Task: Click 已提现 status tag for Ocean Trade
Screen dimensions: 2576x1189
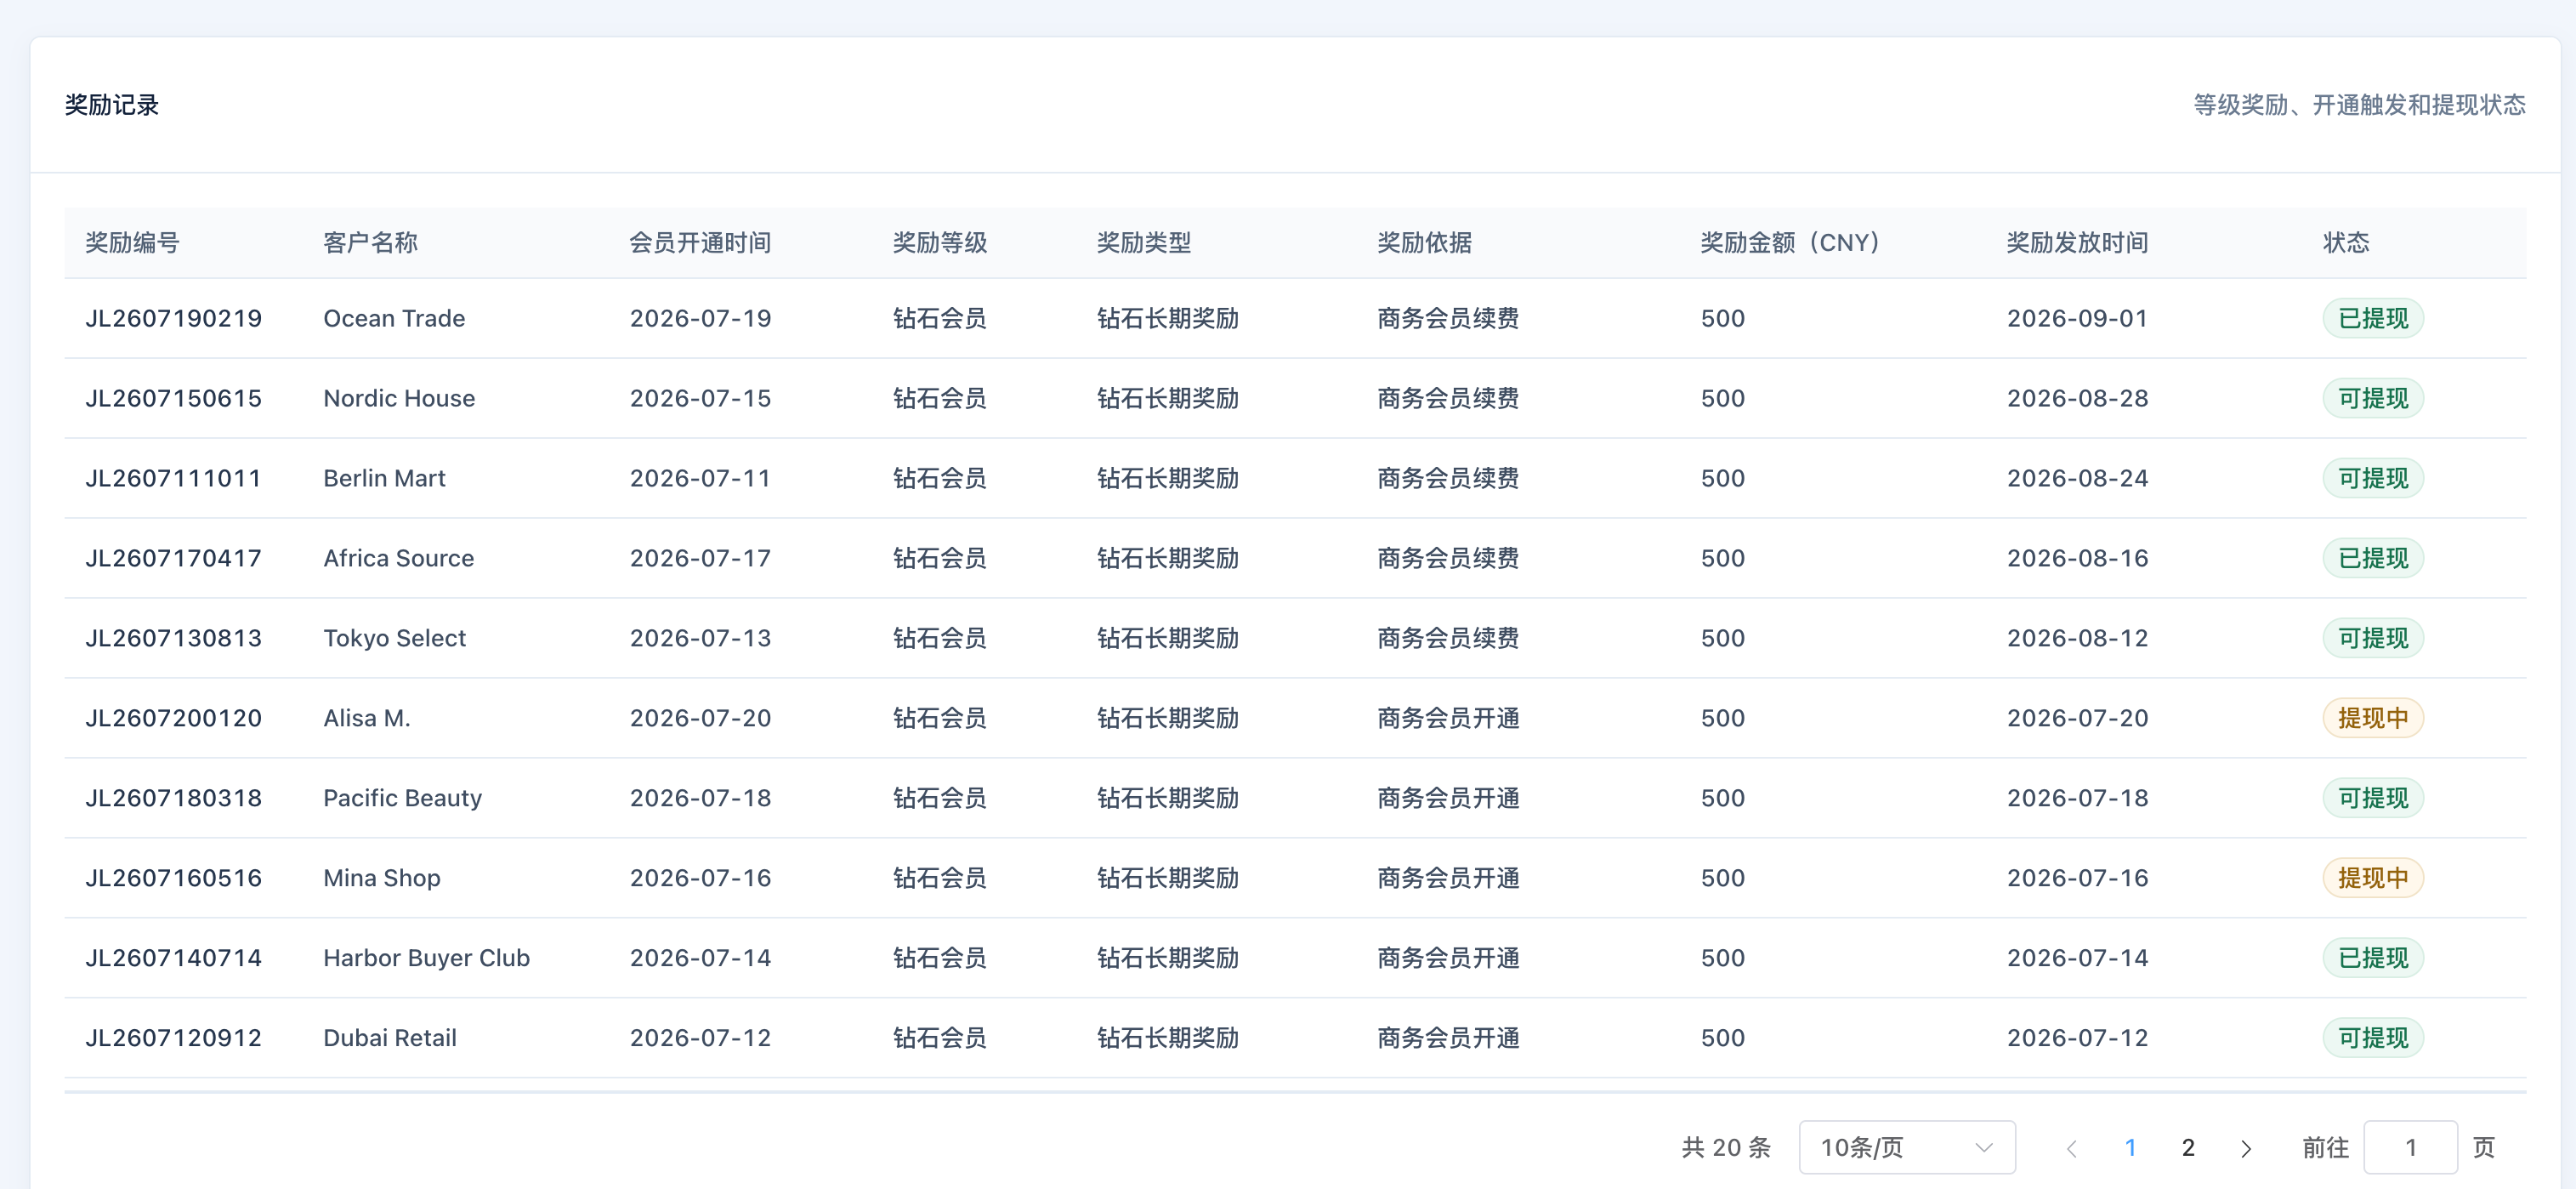Action: click(x=2372, y=318)
